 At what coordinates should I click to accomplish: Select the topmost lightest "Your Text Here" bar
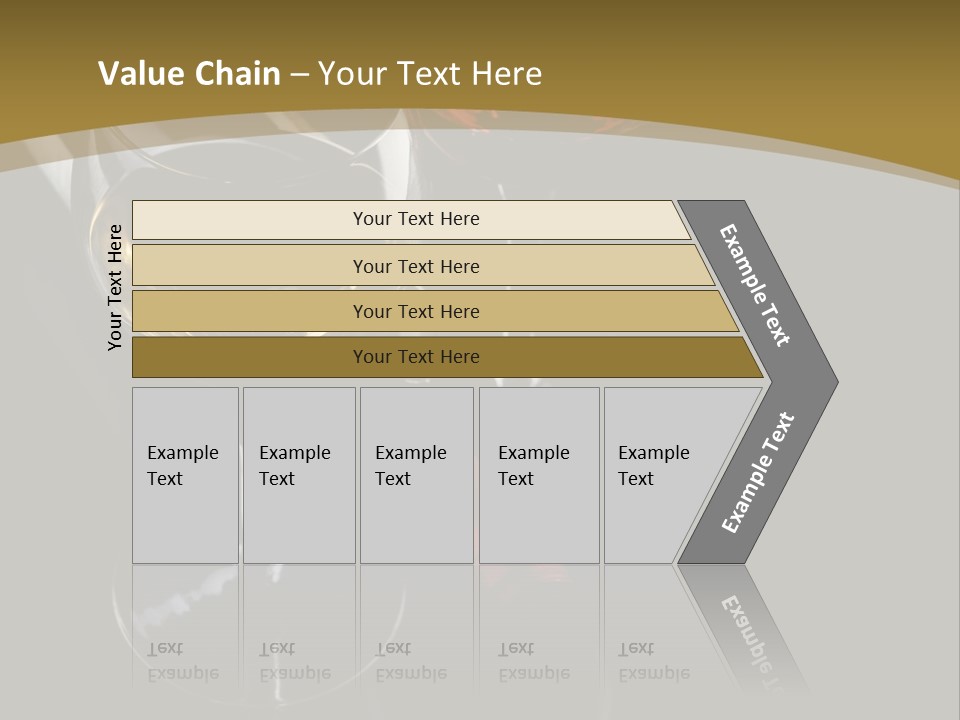click(416, 219)
